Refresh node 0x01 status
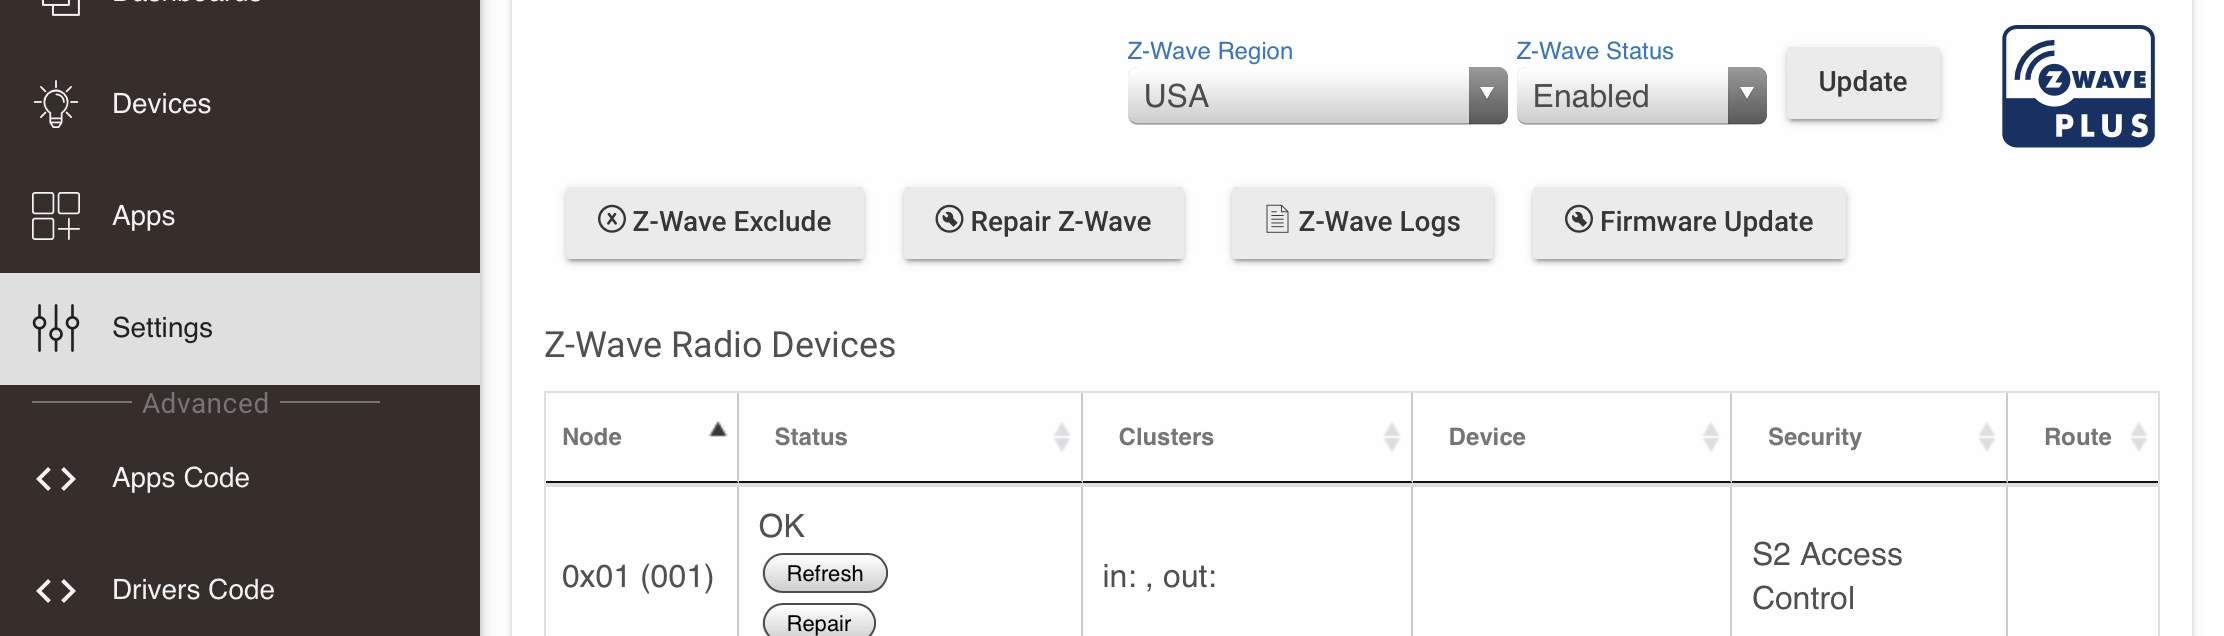2224x636 pixels. tap(824, 574)
